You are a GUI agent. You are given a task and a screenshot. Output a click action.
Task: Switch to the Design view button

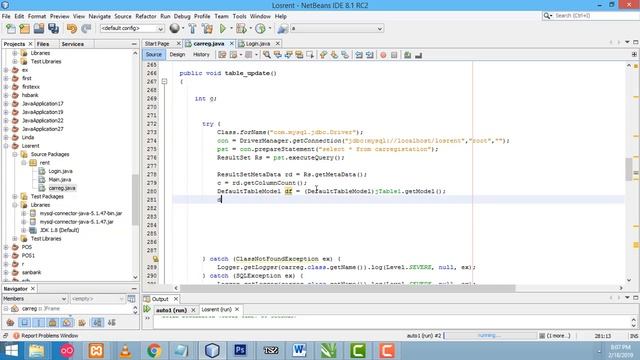(177, 55)
